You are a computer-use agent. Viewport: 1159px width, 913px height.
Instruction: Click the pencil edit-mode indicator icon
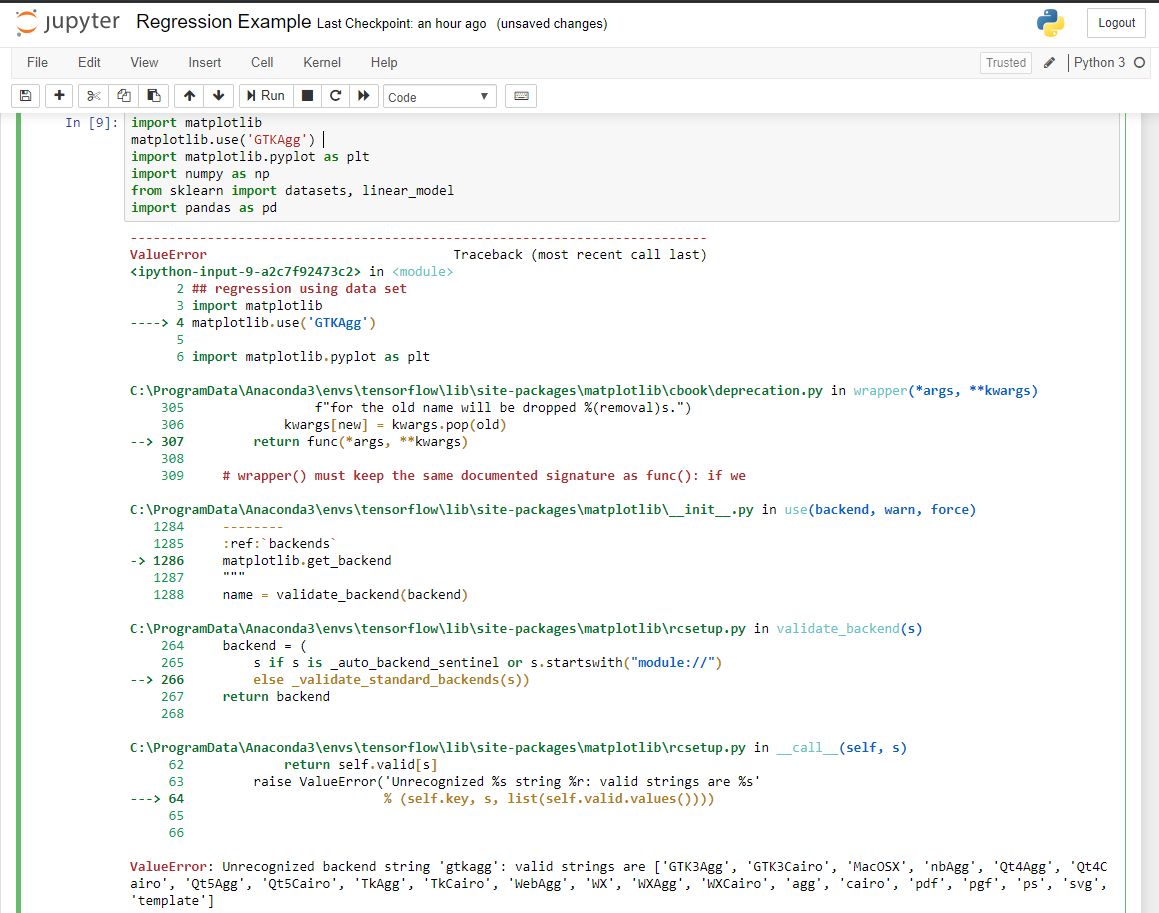click(x=1049, y=63)
